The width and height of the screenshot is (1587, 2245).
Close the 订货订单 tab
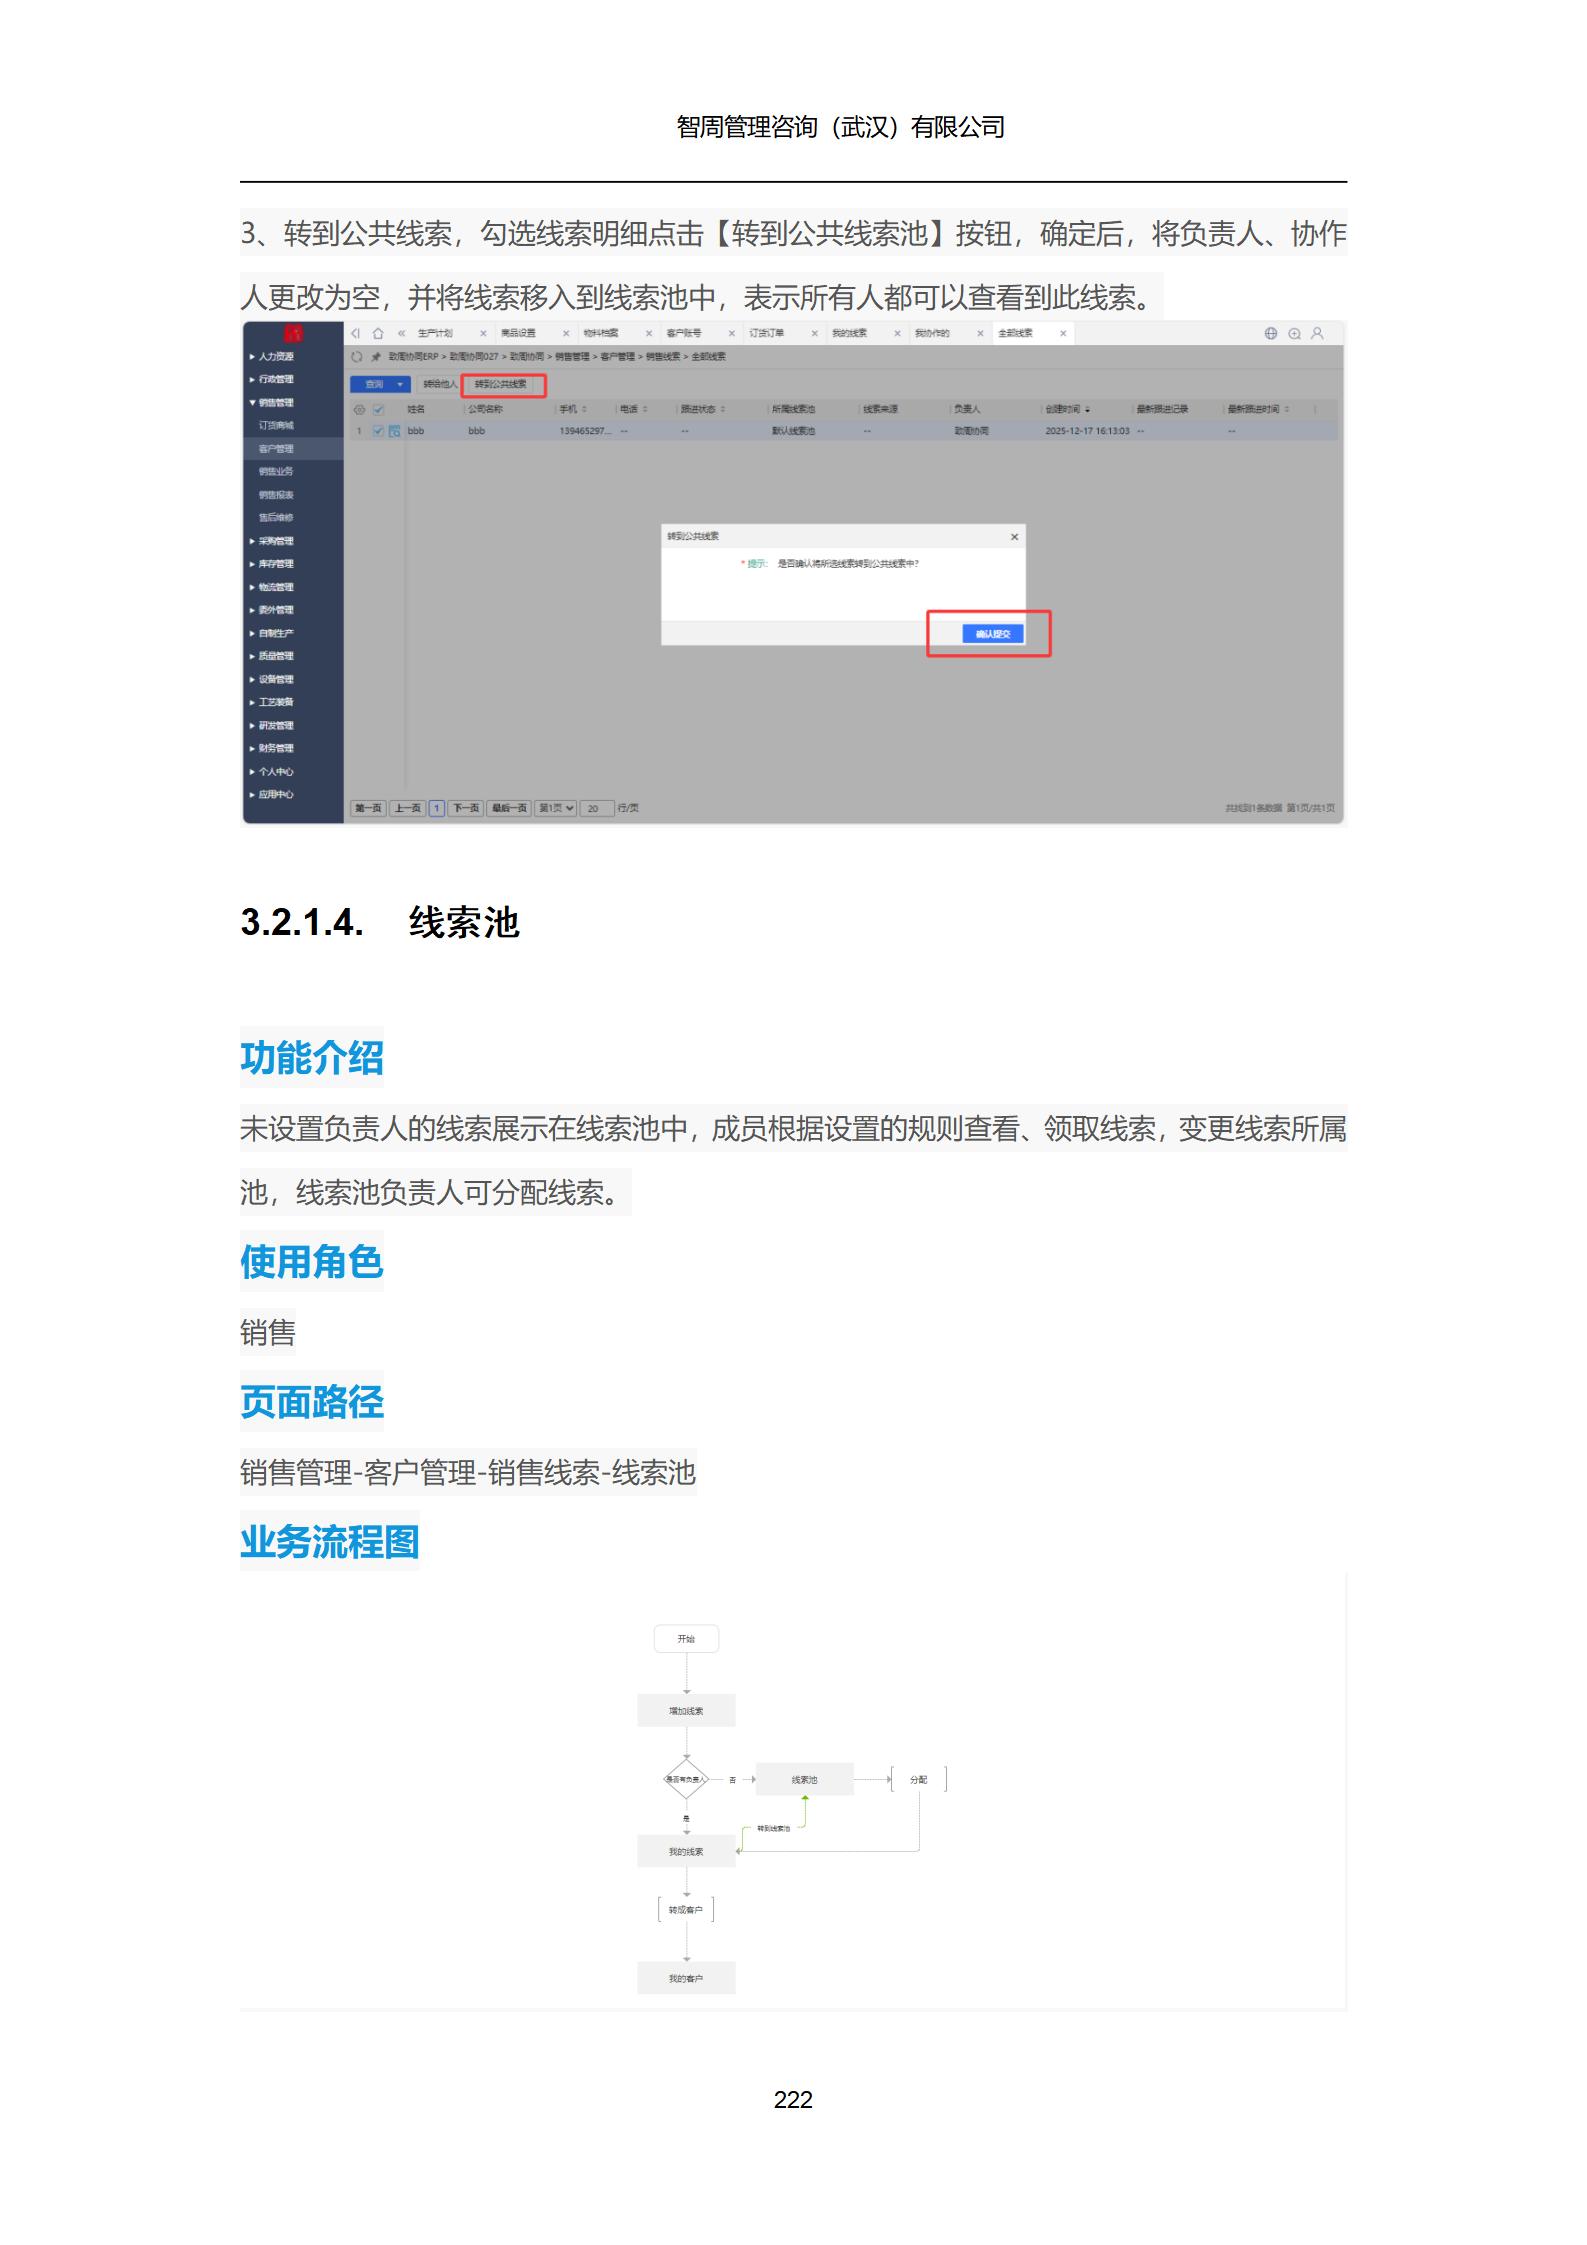tap(814, 333)
